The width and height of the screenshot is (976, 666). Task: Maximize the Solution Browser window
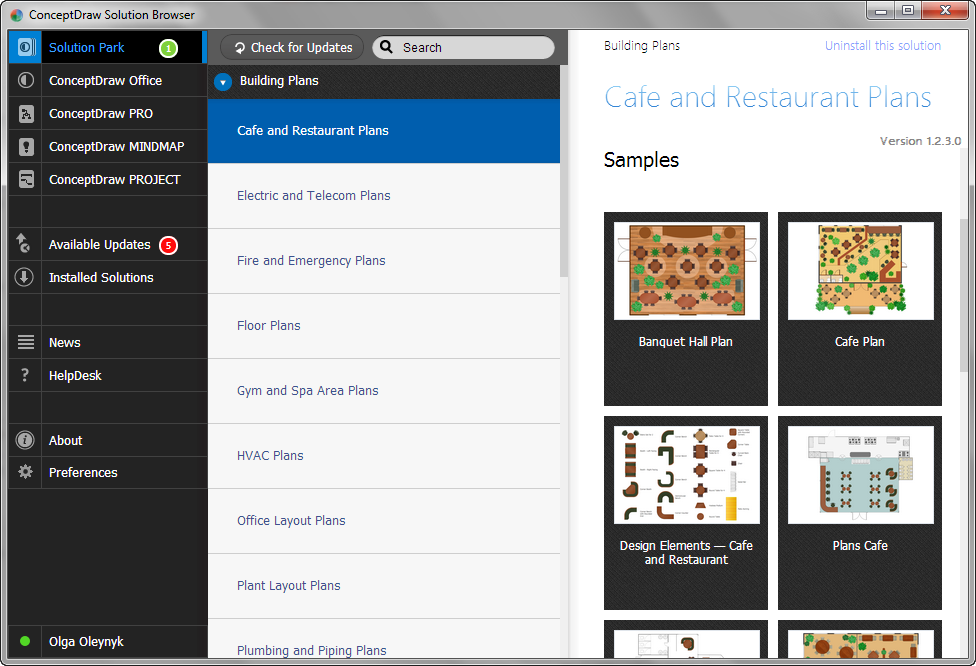[x=908, y=11]
